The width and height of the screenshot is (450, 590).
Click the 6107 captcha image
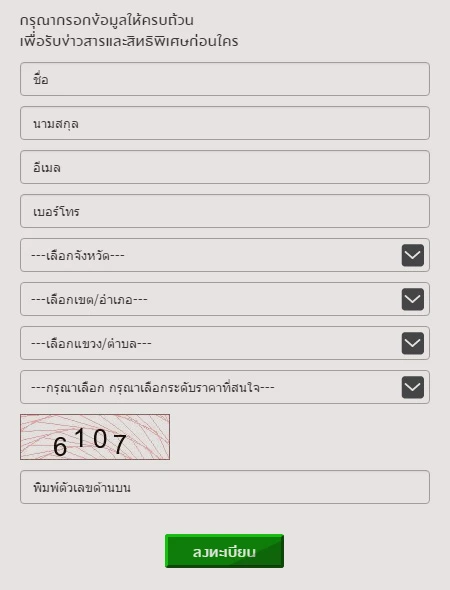95,437
